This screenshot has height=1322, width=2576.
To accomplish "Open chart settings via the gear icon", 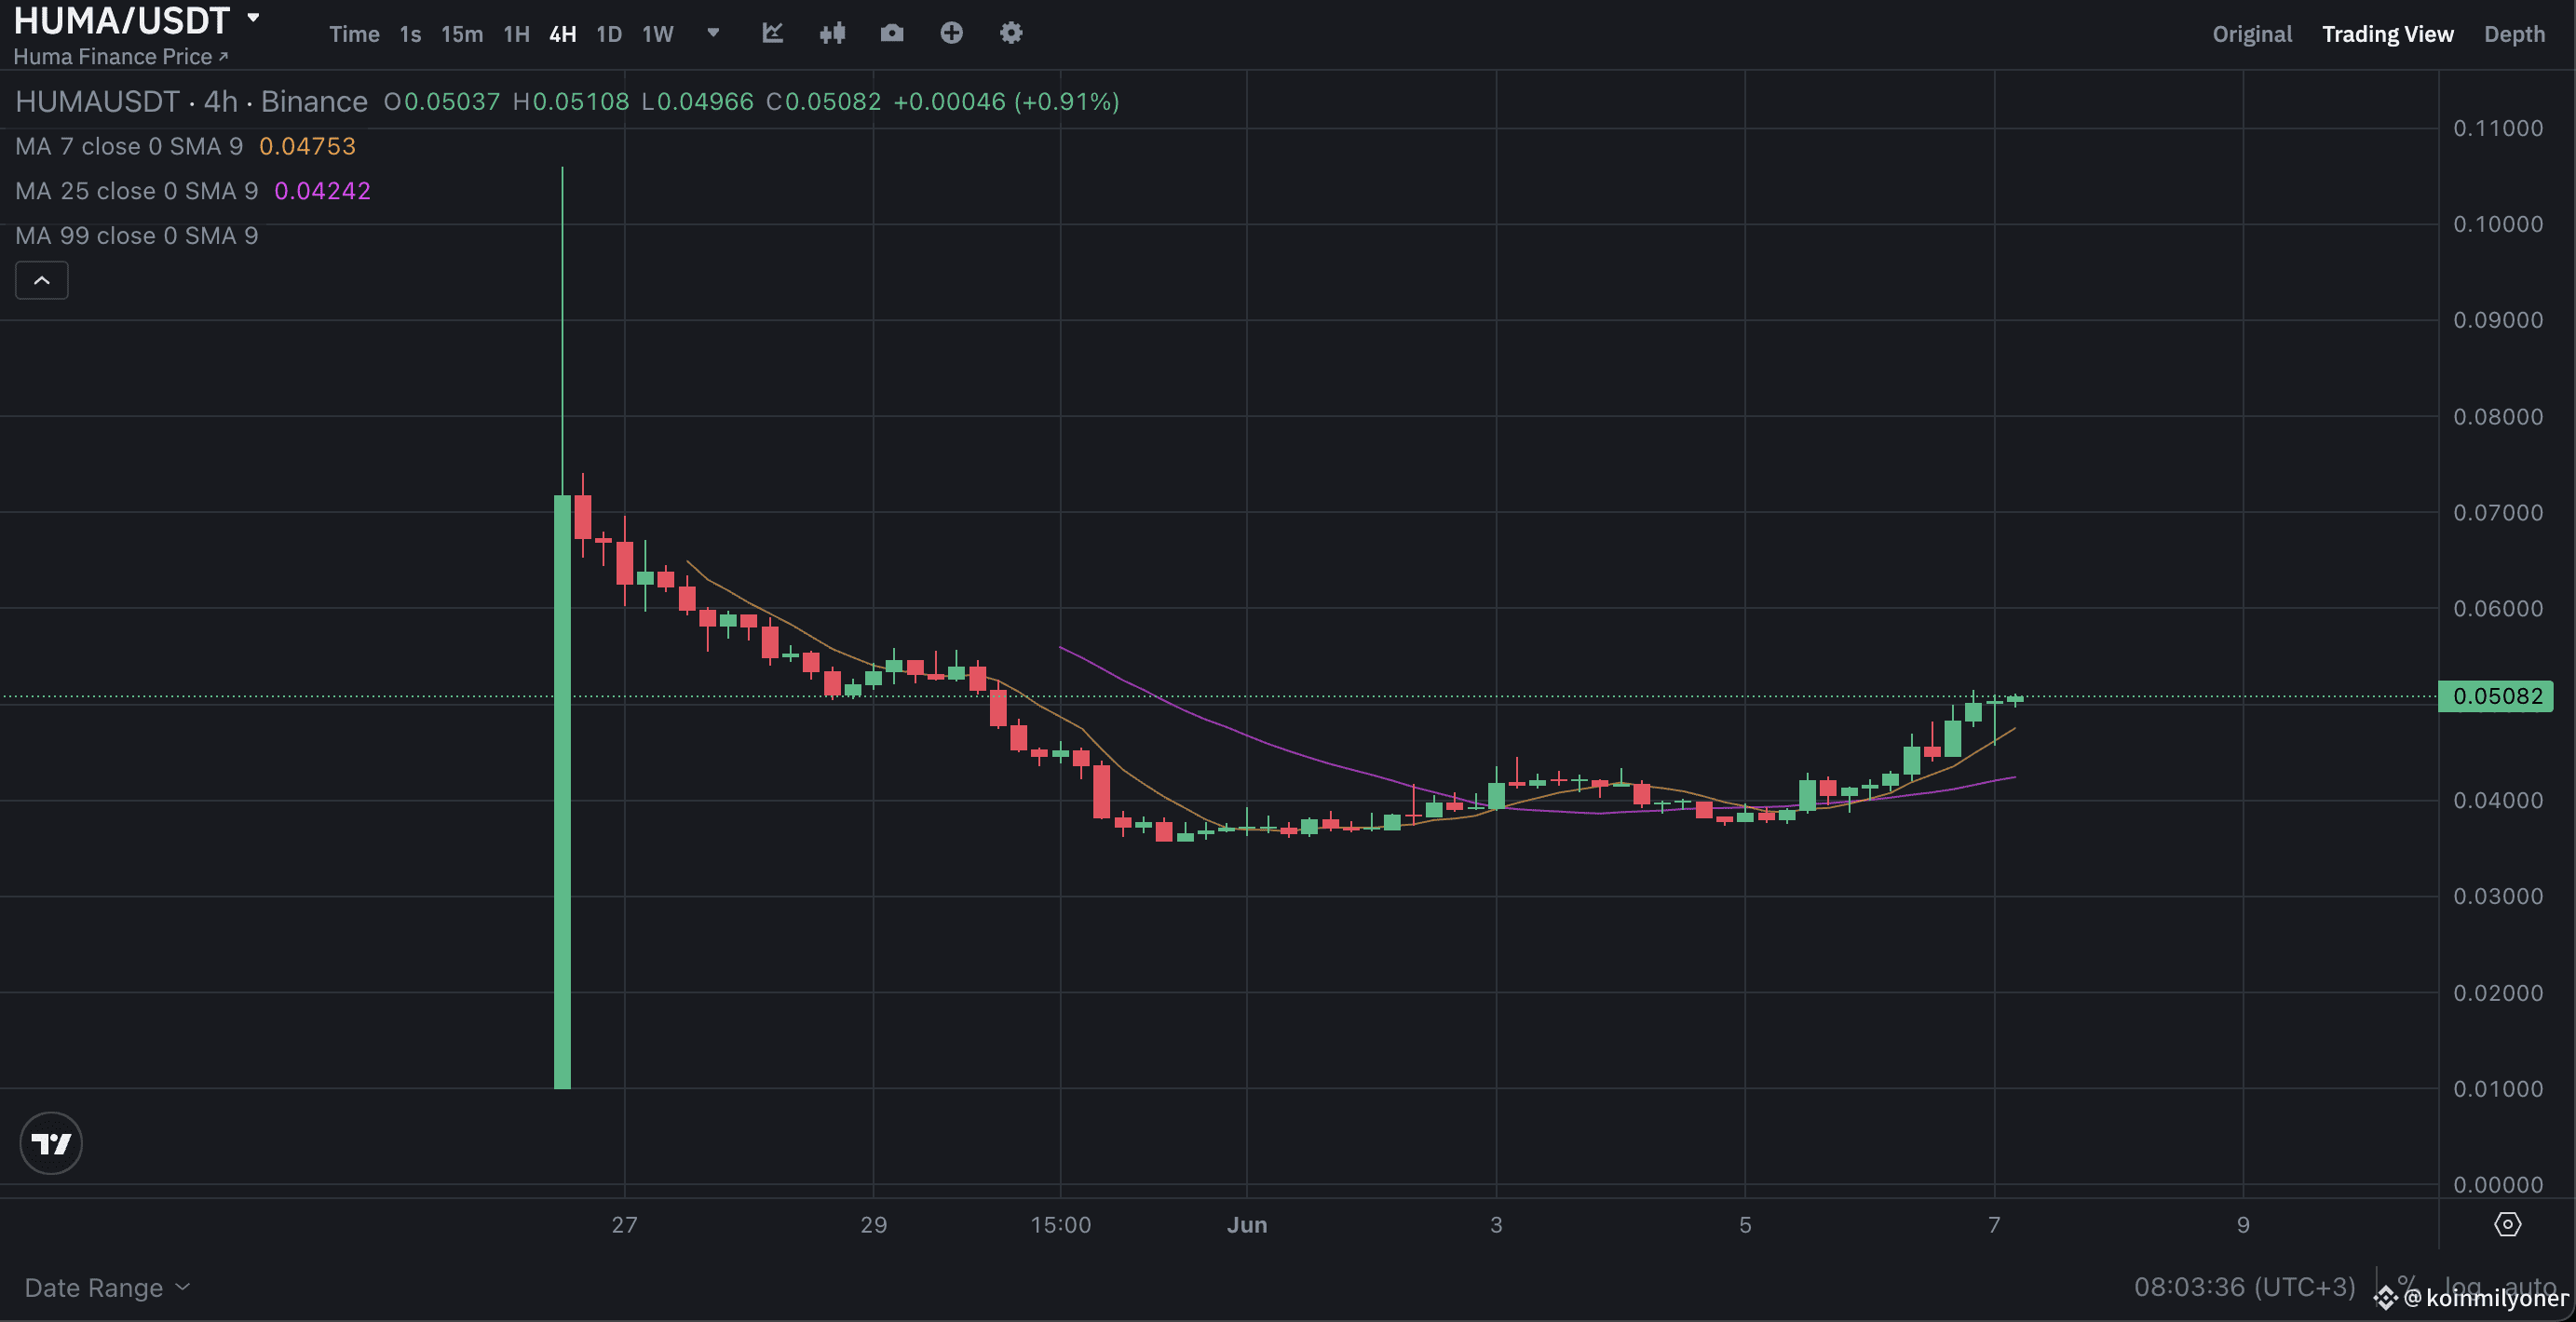I will (x=1011, y=33).
